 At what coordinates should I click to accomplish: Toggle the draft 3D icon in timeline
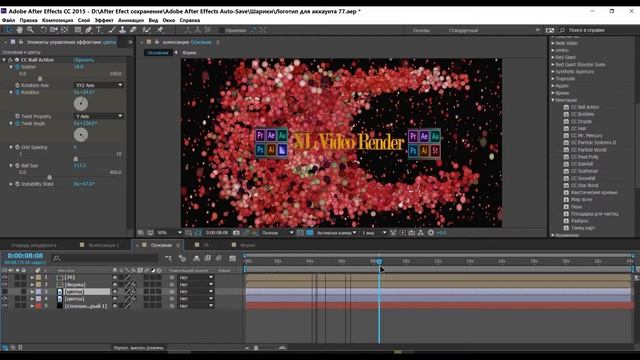182,258
